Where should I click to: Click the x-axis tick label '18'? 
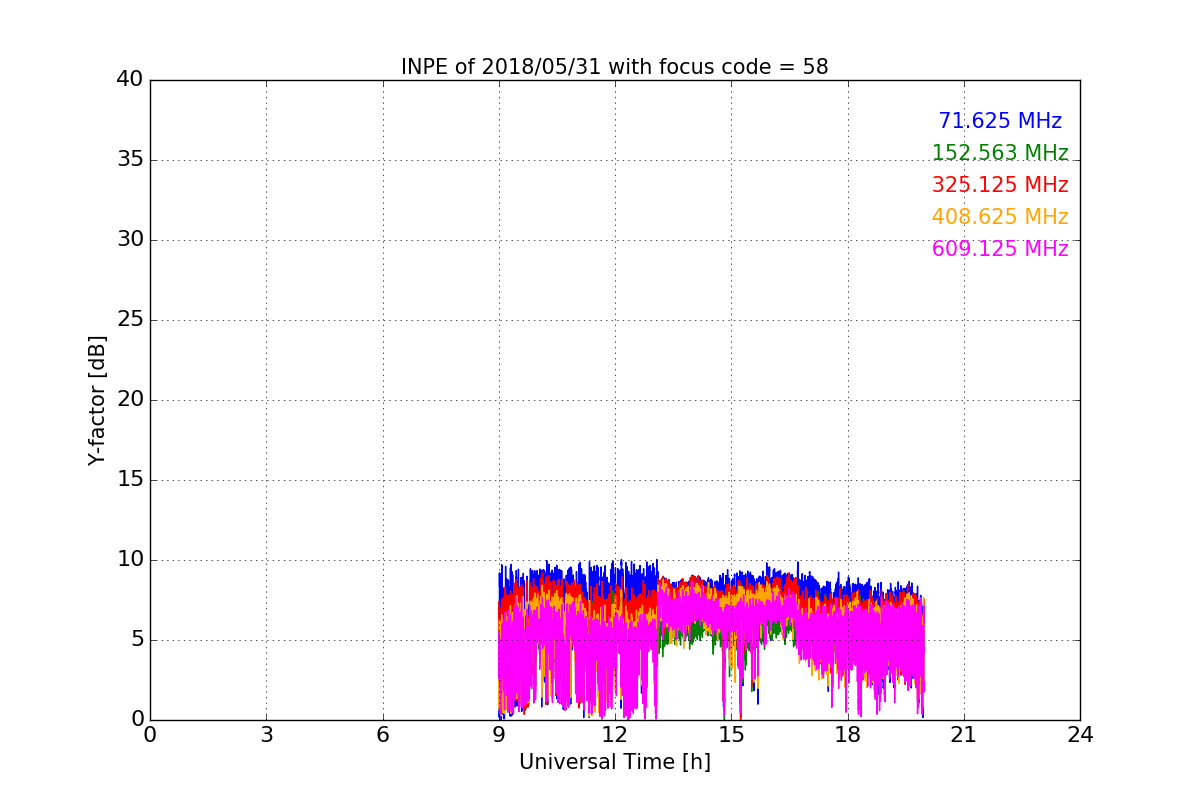coord(848,735)
